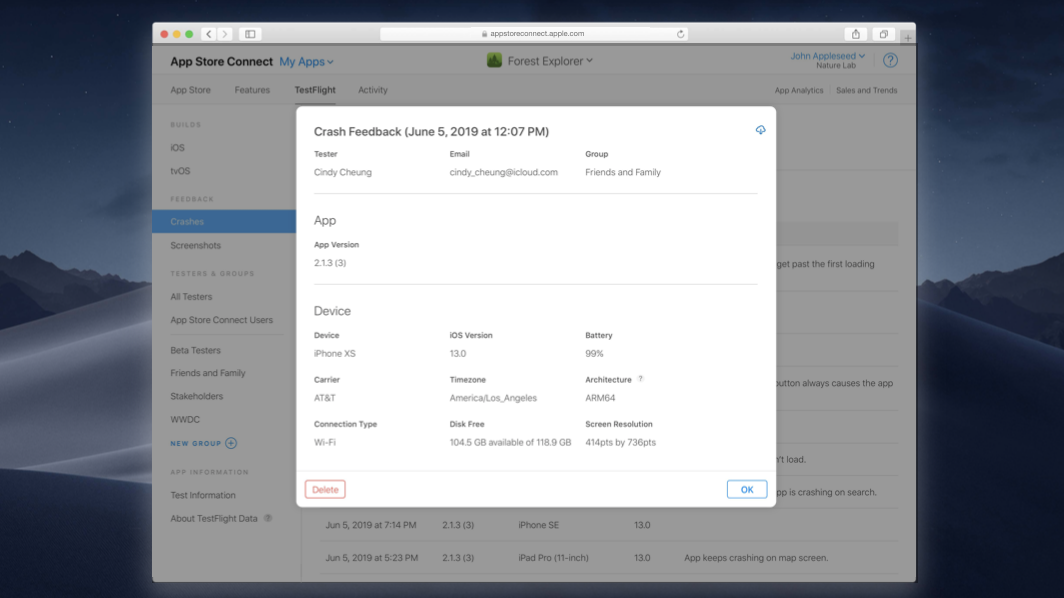Open Sales and Trends link
Screen dimensions: 1064x598
867,90
